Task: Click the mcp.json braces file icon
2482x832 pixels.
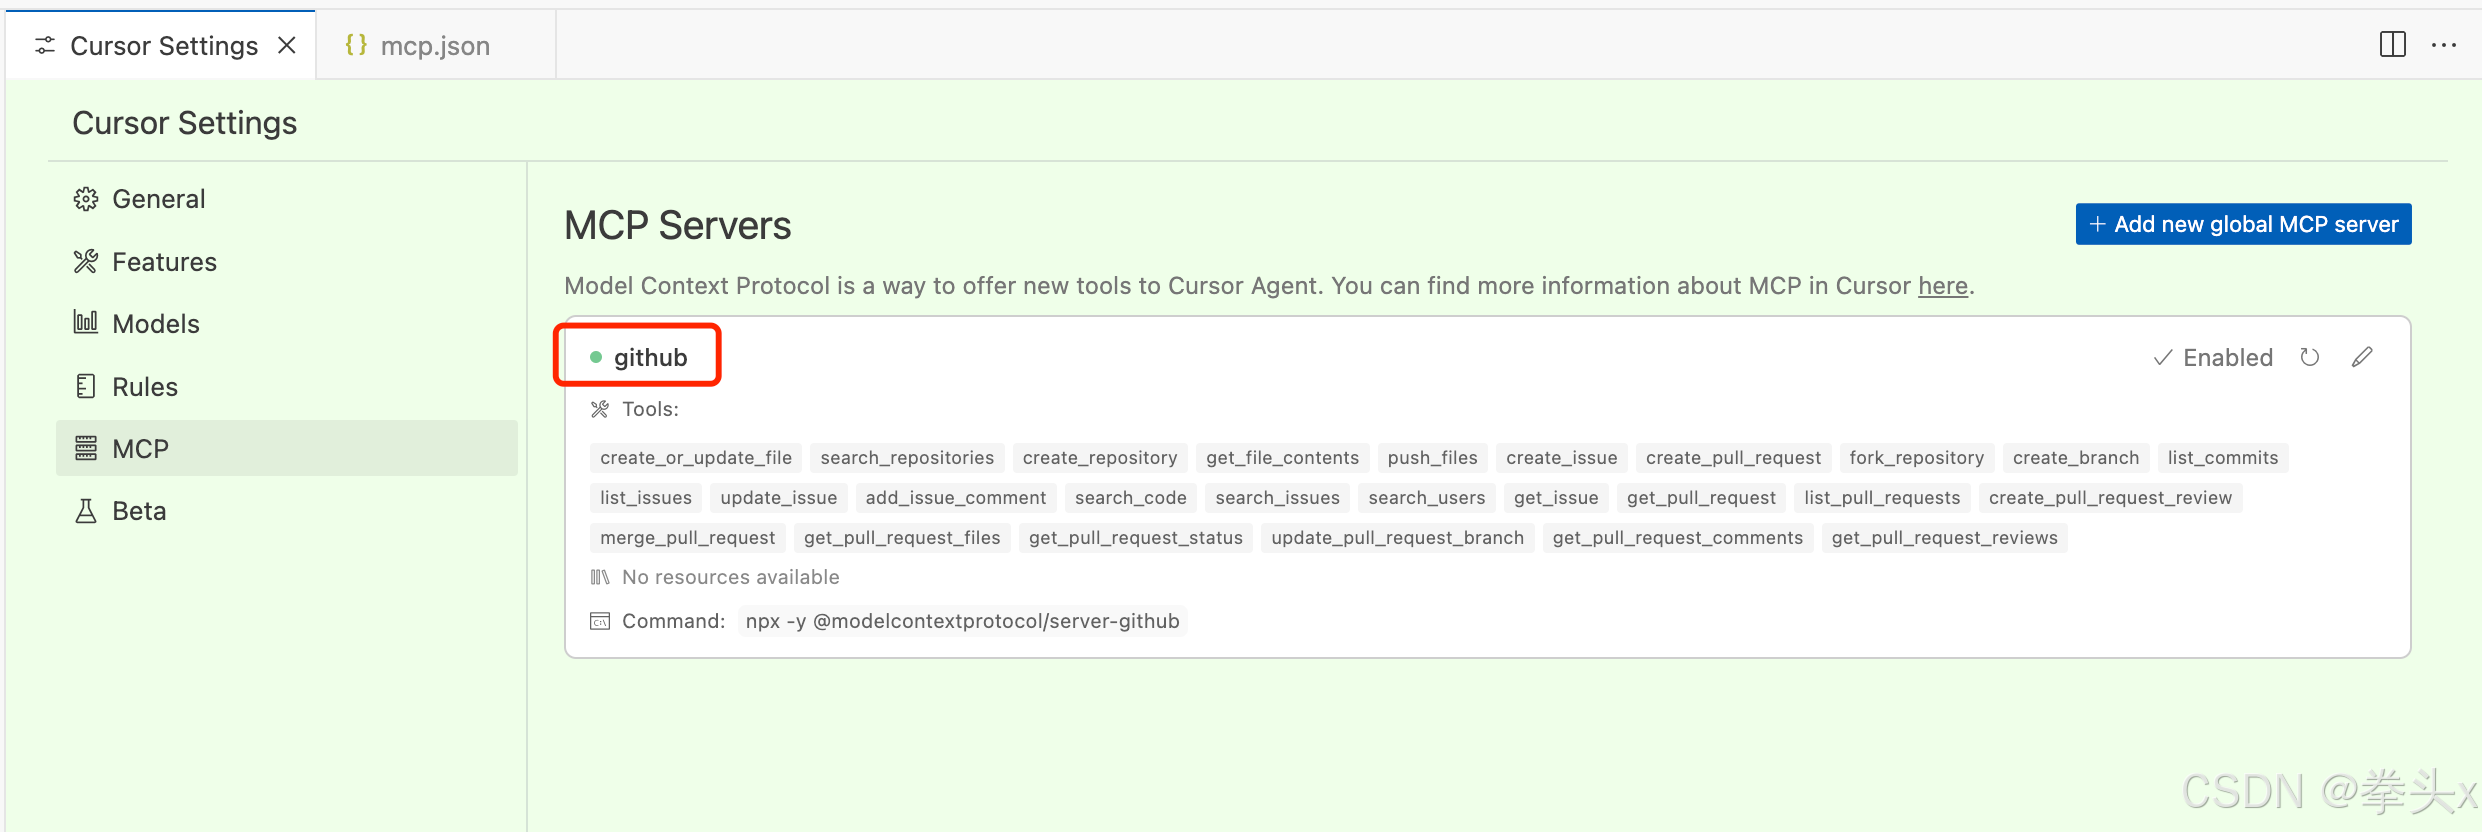Action: [x=356, y=44]
